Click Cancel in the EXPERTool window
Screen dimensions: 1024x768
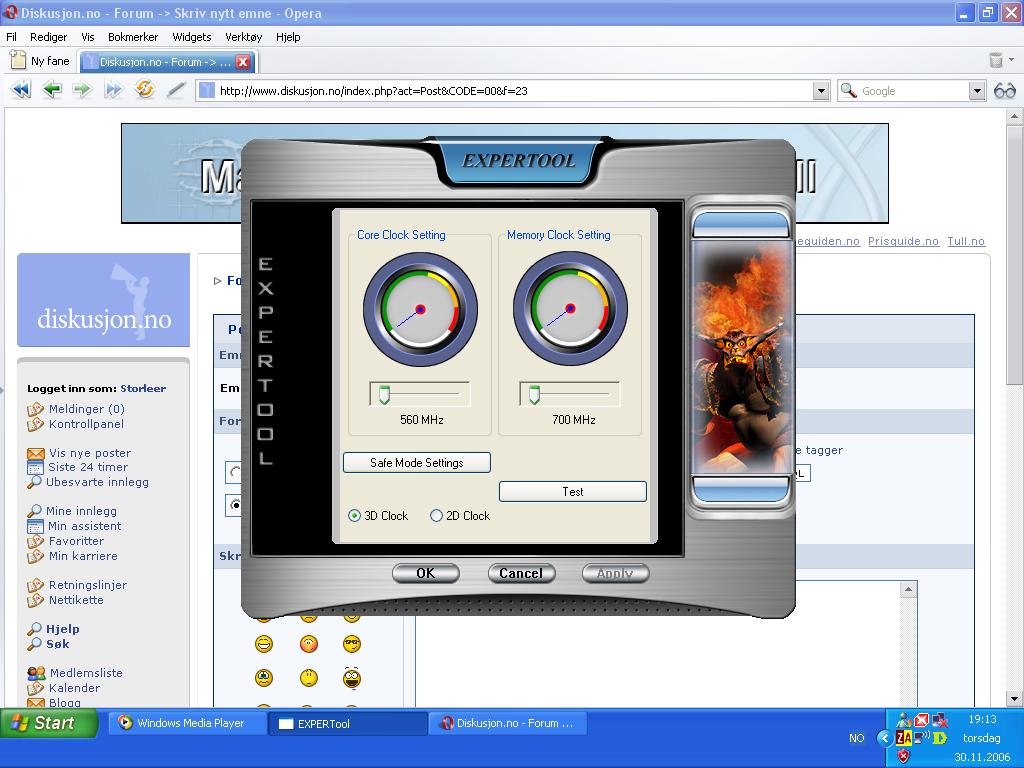pyautogui.click(x=521, y=573)
